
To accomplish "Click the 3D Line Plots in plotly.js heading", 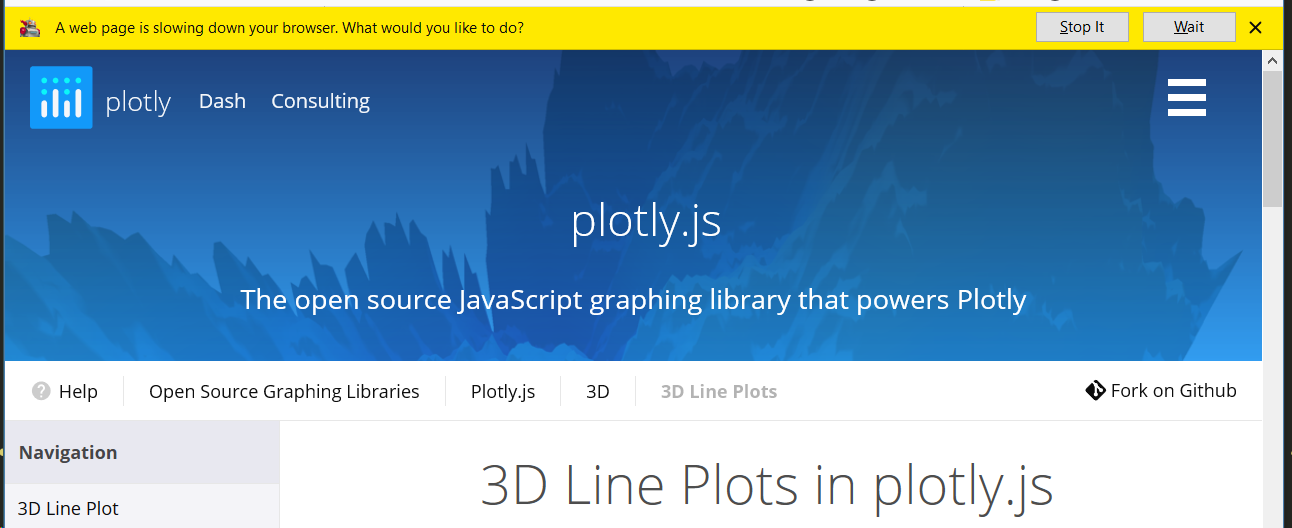I will pos(767,485).
